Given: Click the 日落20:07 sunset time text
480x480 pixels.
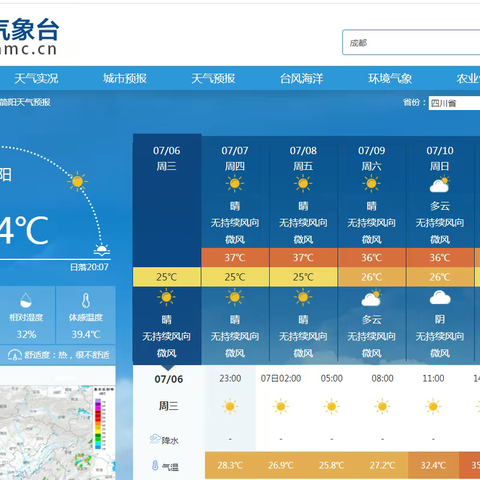Looking at the screenshot, I should click(x=89, y=267).
